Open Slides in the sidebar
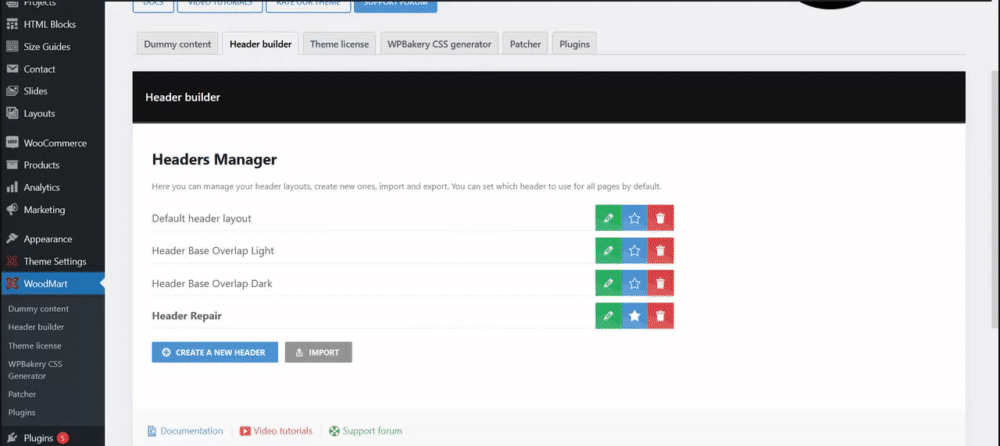1000x446 pixels. point(52,91)
